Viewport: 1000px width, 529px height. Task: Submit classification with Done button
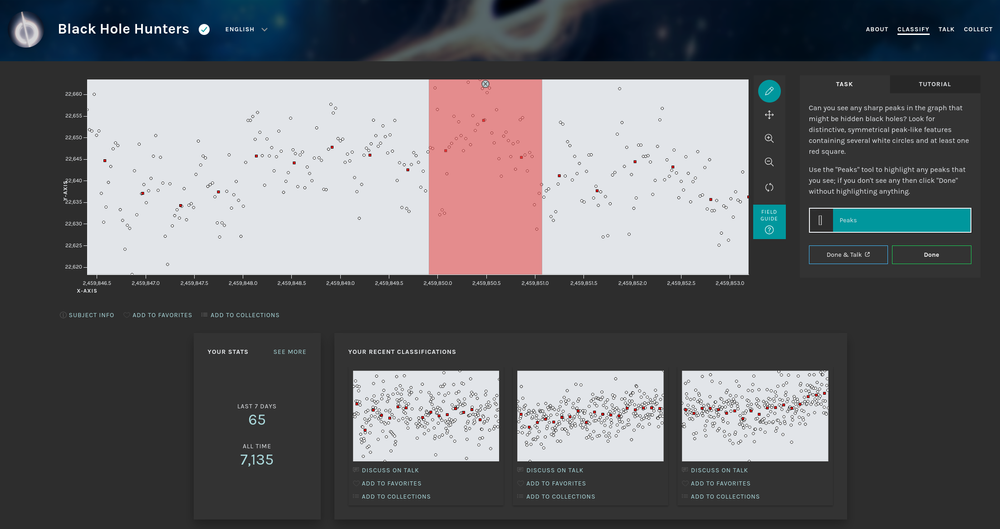coord(931,254)
